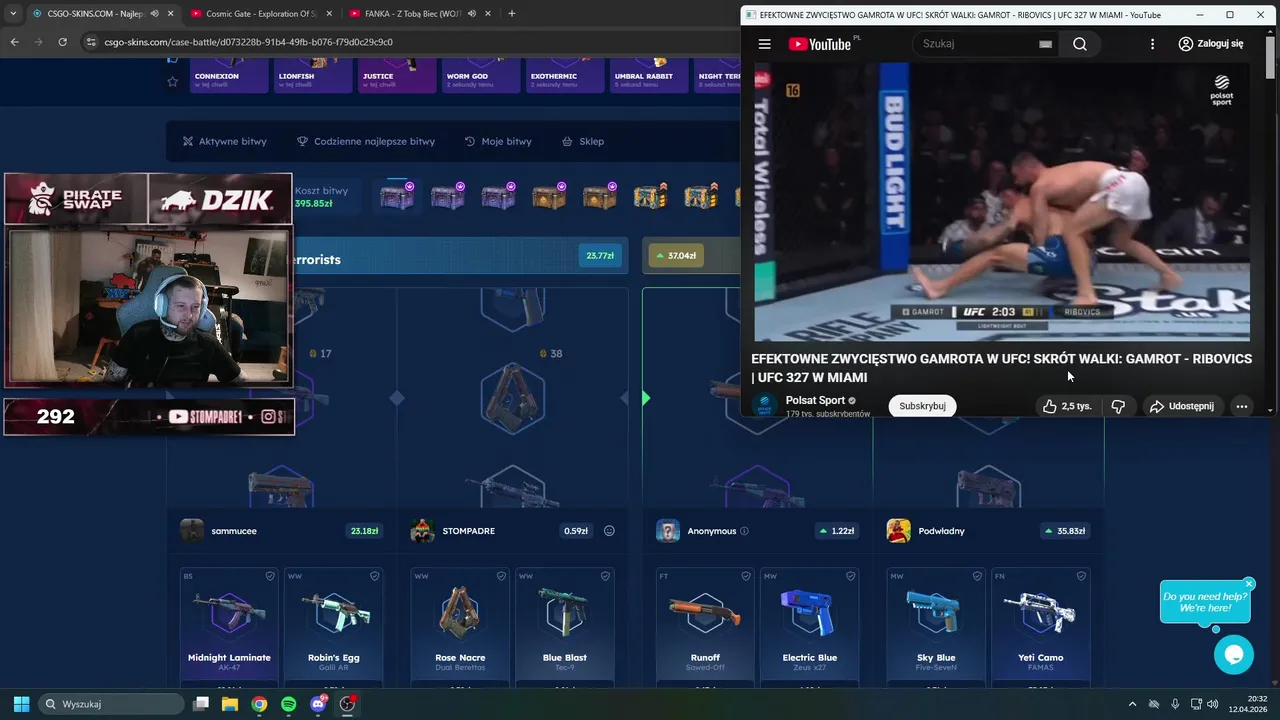Open Windows Start menu
The width and height of the screenshot is (1280, 720).
coord(21,704)
